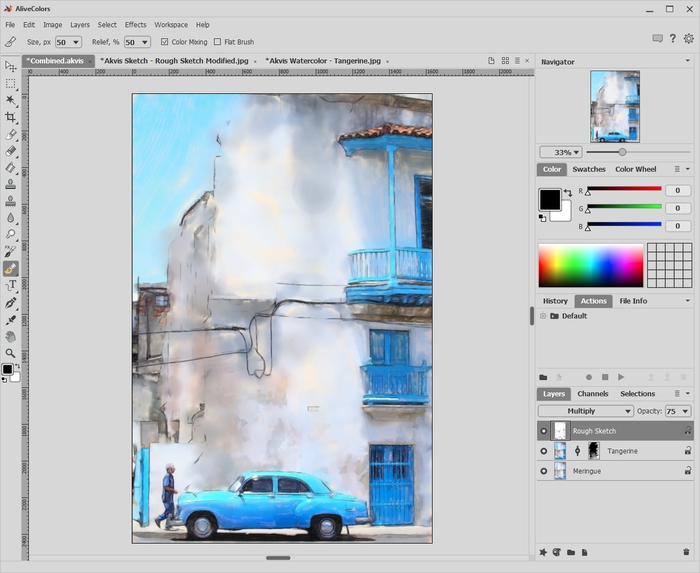Open Layers panel options menu
700x573 pixels.
click(x=677, y=394)
